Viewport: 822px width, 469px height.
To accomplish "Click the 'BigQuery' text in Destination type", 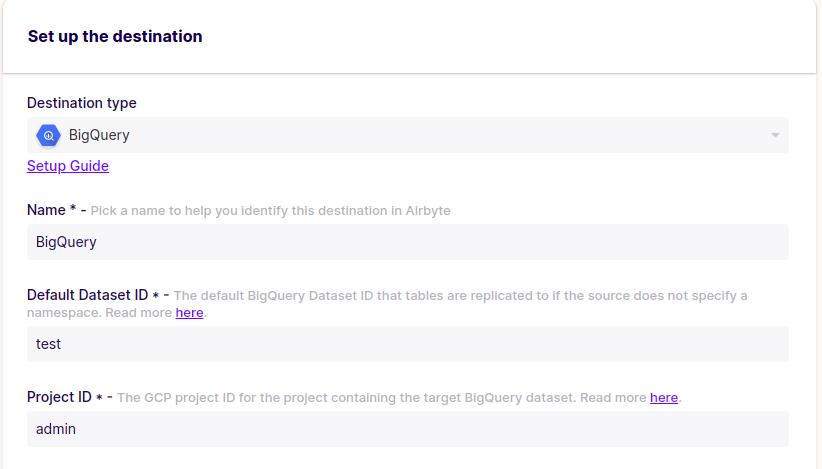I will tap(99, 135).
